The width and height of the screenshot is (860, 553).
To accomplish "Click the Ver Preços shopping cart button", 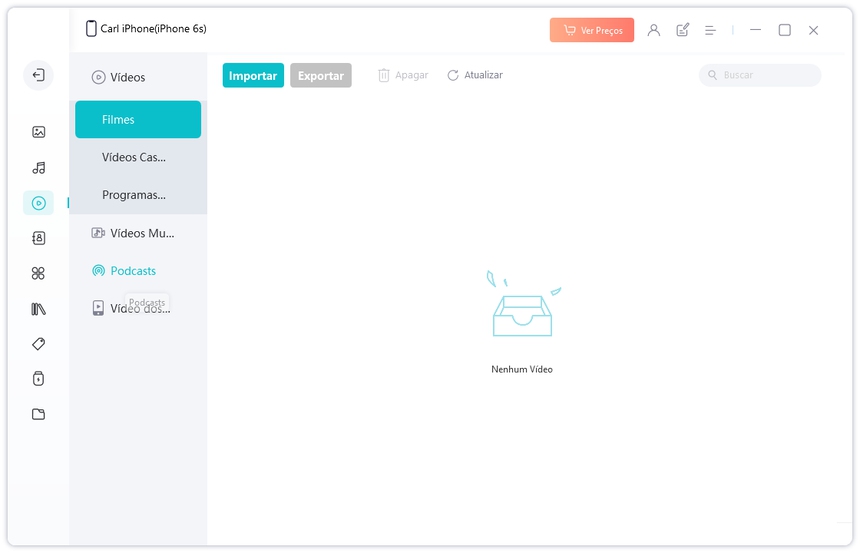I will pos(592,30).
